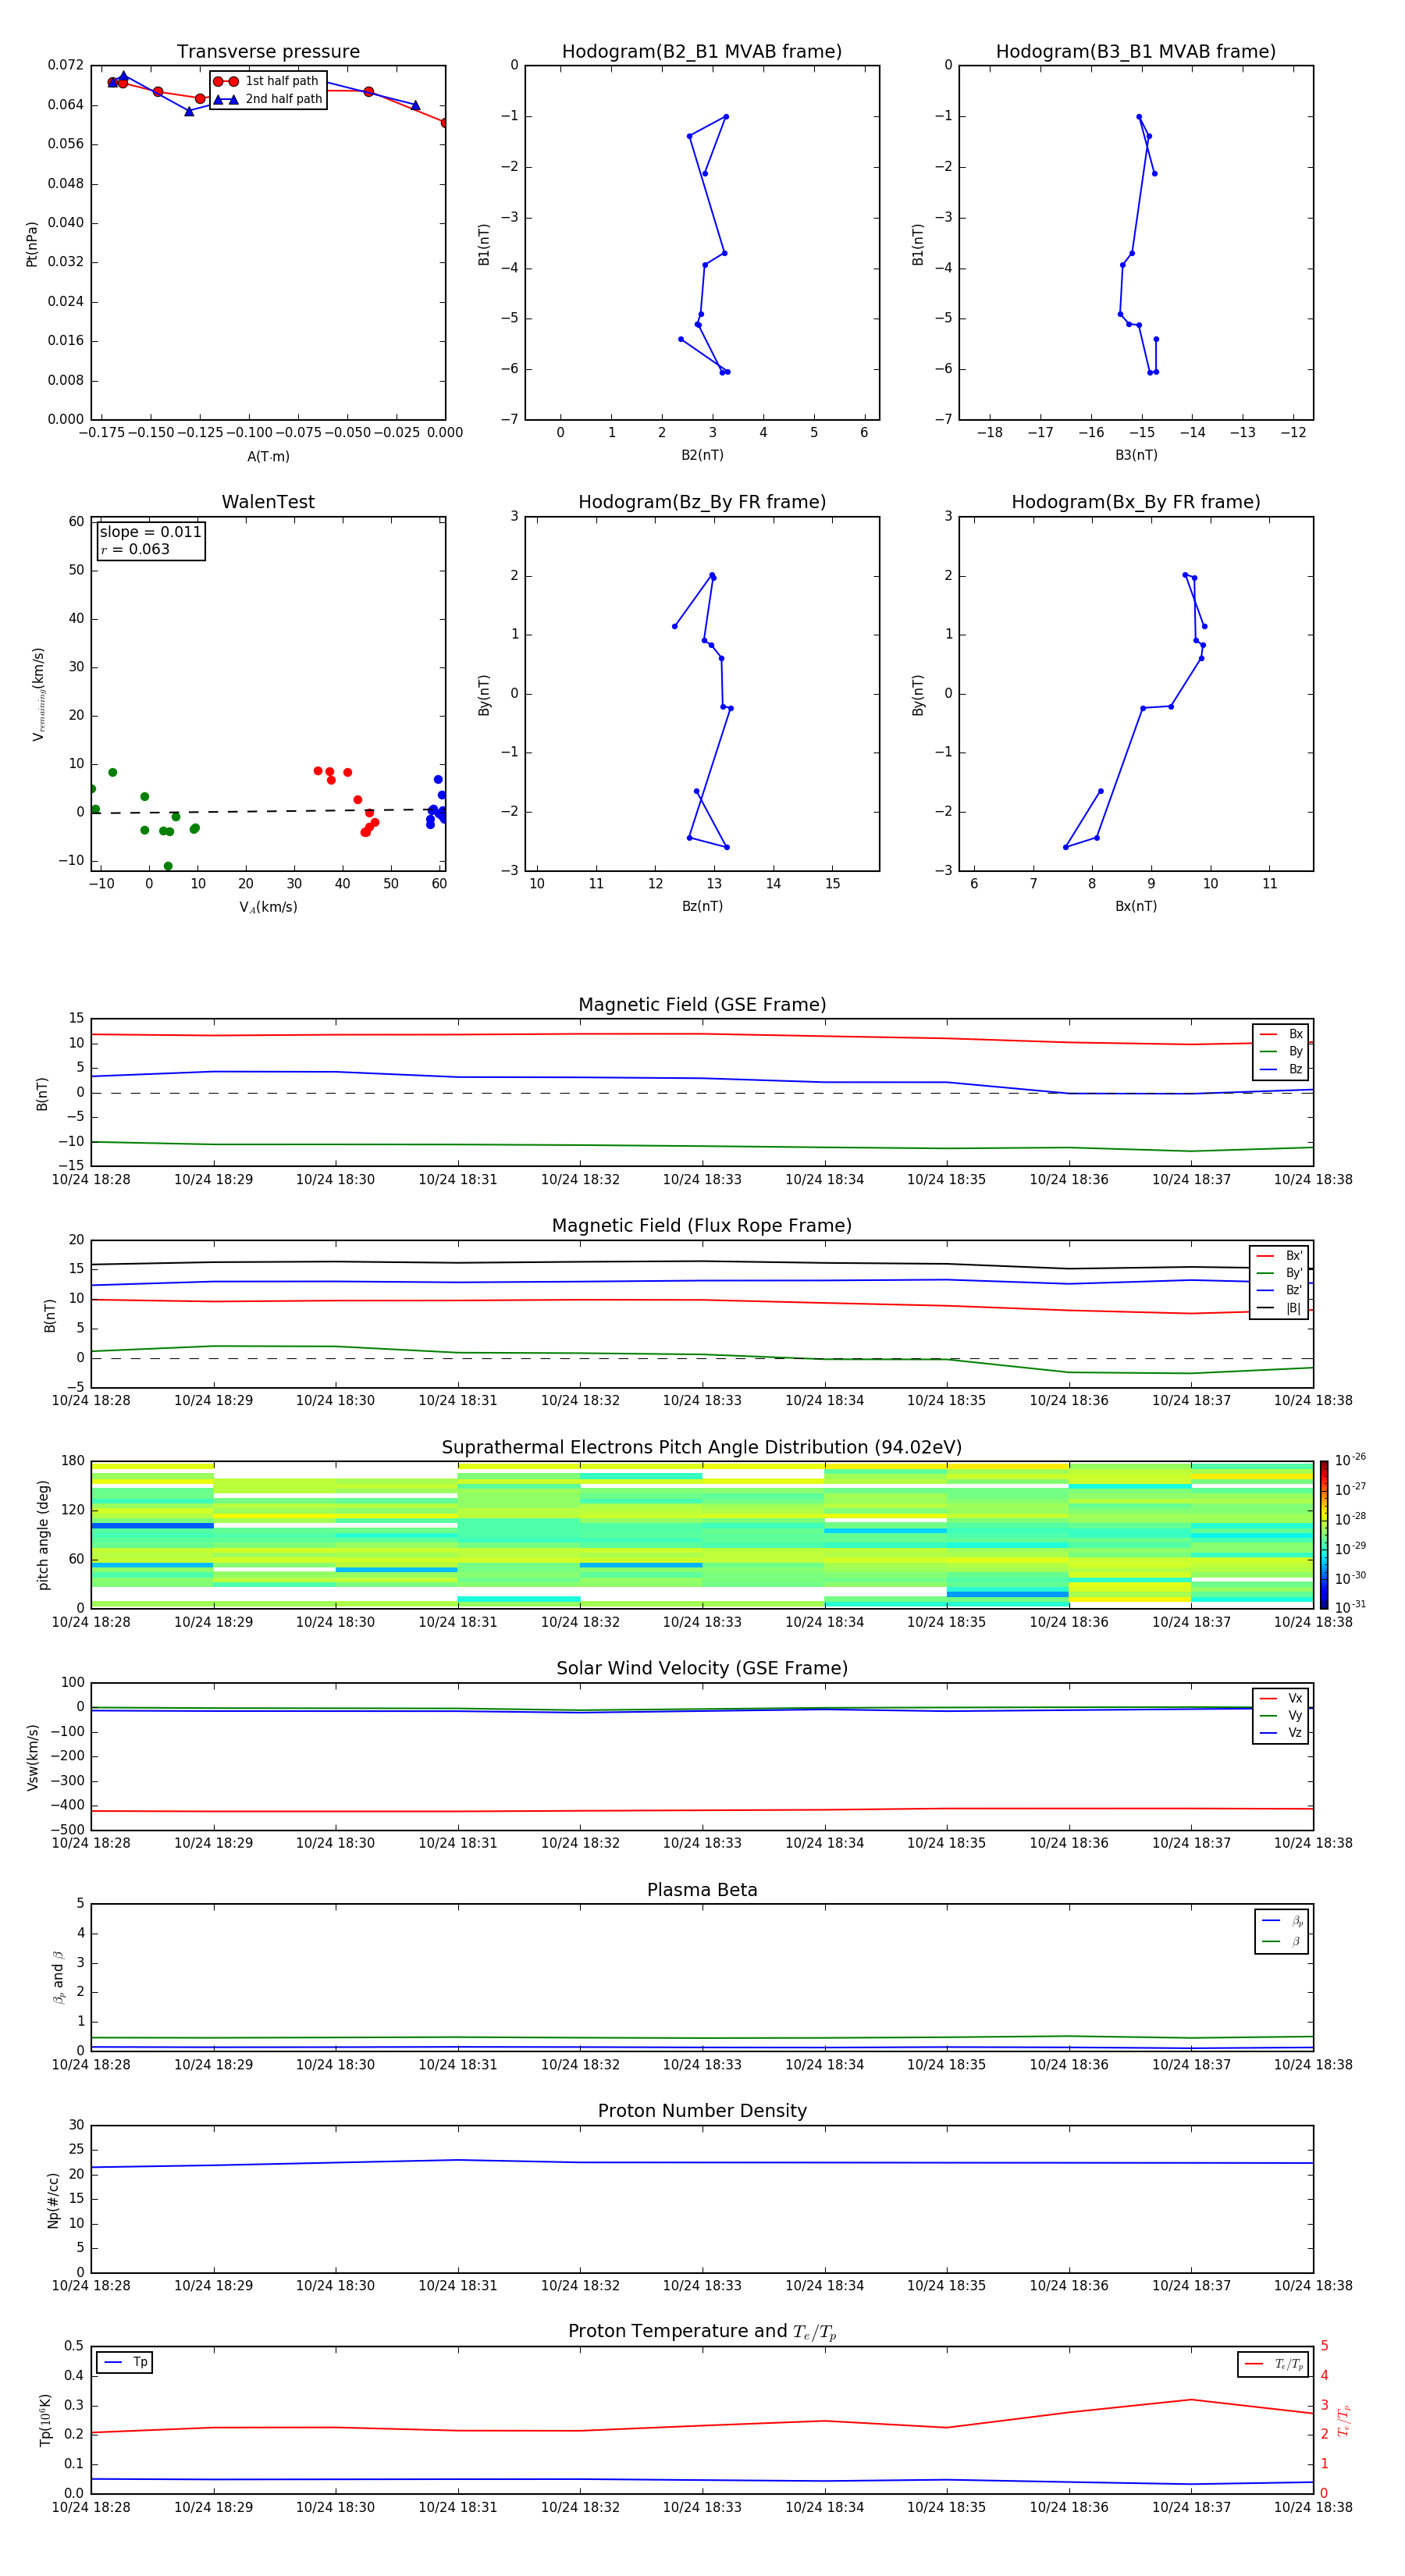Click the 'Proton Number Density' title
The width and height of the screenshot is (1405, 2576).
pos(702,2111)
